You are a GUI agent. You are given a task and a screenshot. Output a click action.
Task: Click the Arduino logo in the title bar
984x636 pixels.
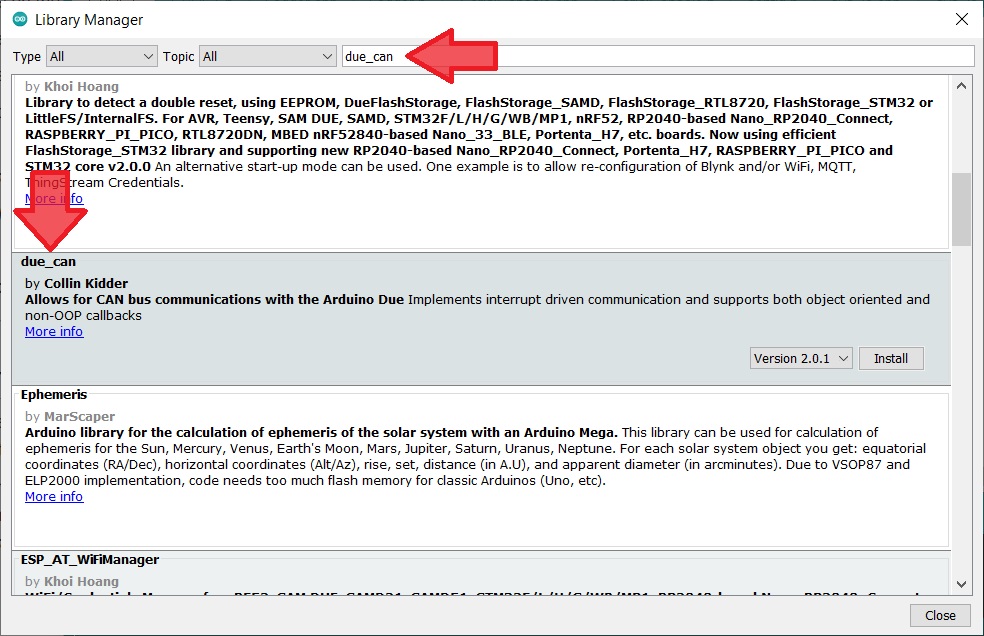point(19,20)
